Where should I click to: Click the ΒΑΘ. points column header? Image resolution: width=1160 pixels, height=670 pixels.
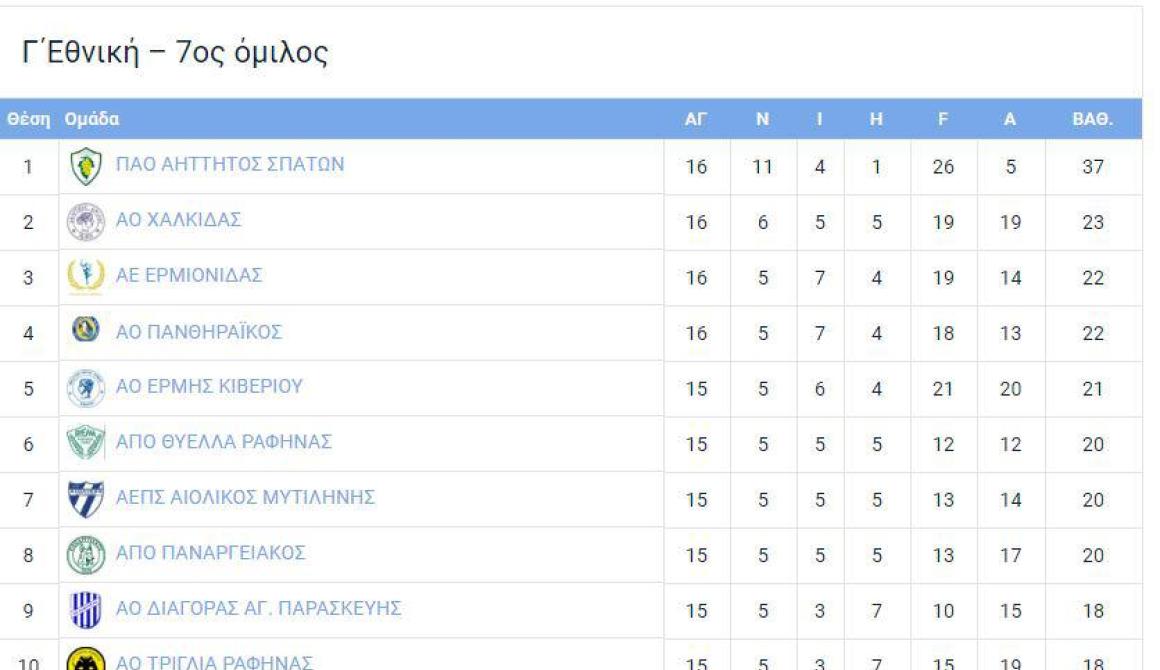point(1093,119)
